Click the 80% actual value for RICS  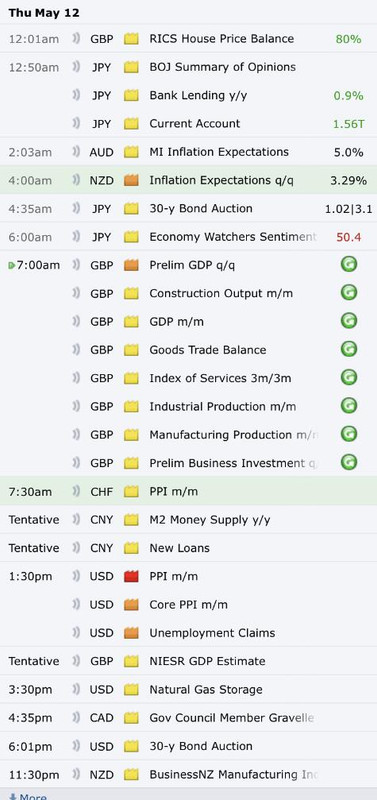(348, 39)
